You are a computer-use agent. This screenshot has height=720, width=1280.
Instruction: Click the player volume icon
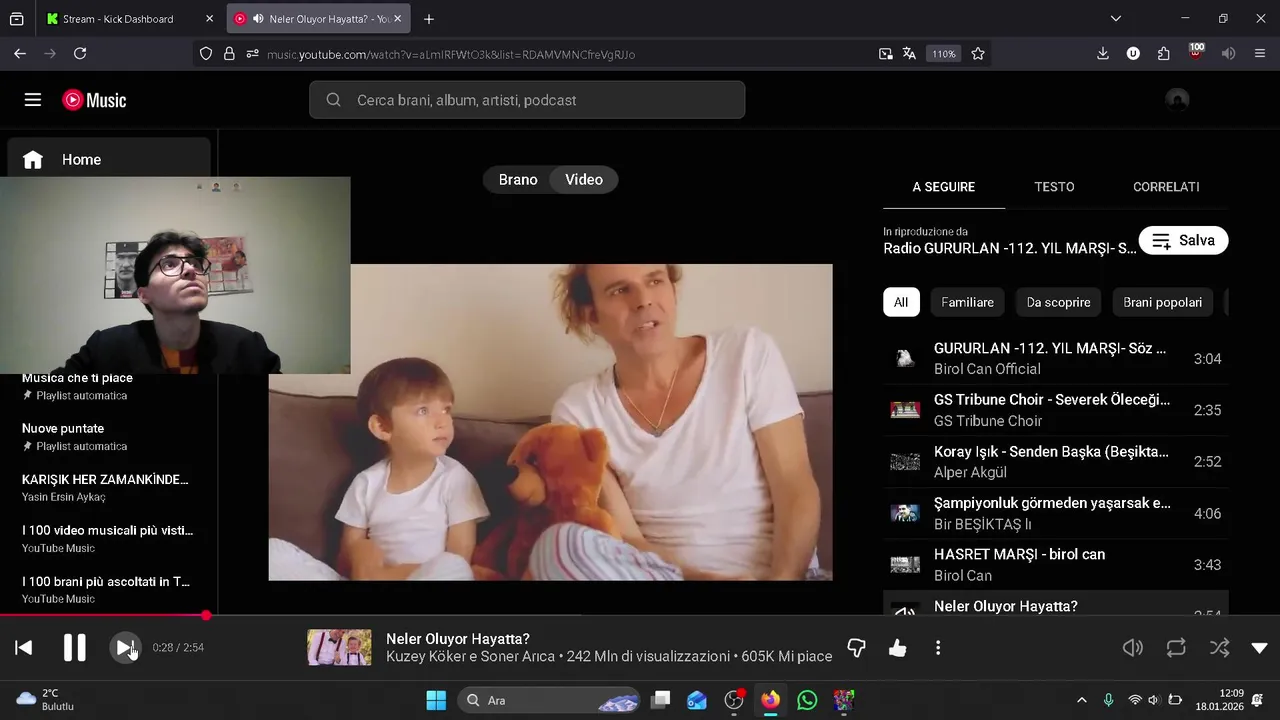pyautogui.click(x=1133, y=648)
